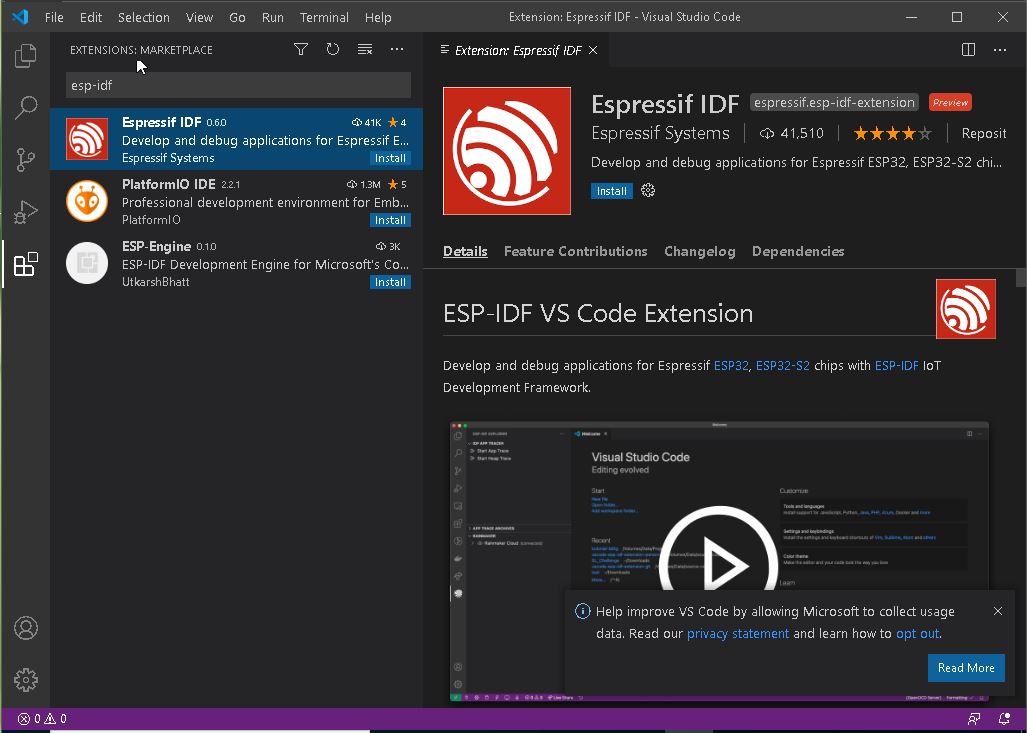Open the Edit menu
Screen dimensions: 1027x733
pyautogui.click(x=91, y=17)
